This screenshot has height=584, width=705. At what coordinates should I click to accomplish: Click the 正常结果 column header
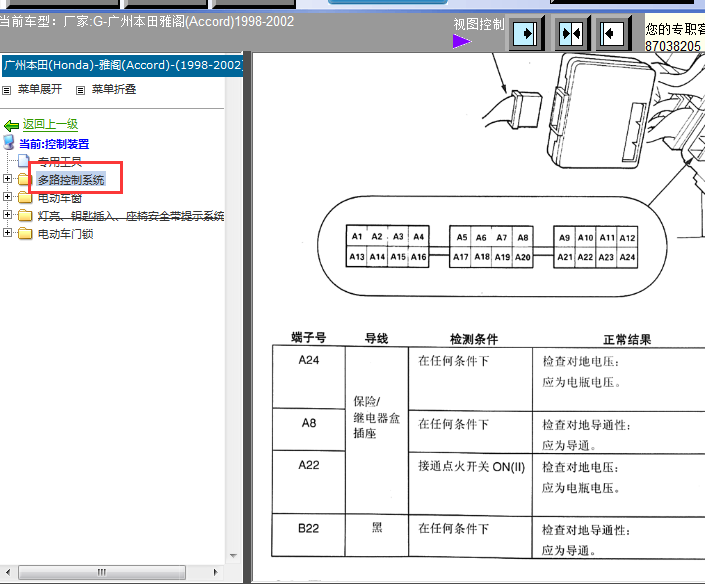627,339
